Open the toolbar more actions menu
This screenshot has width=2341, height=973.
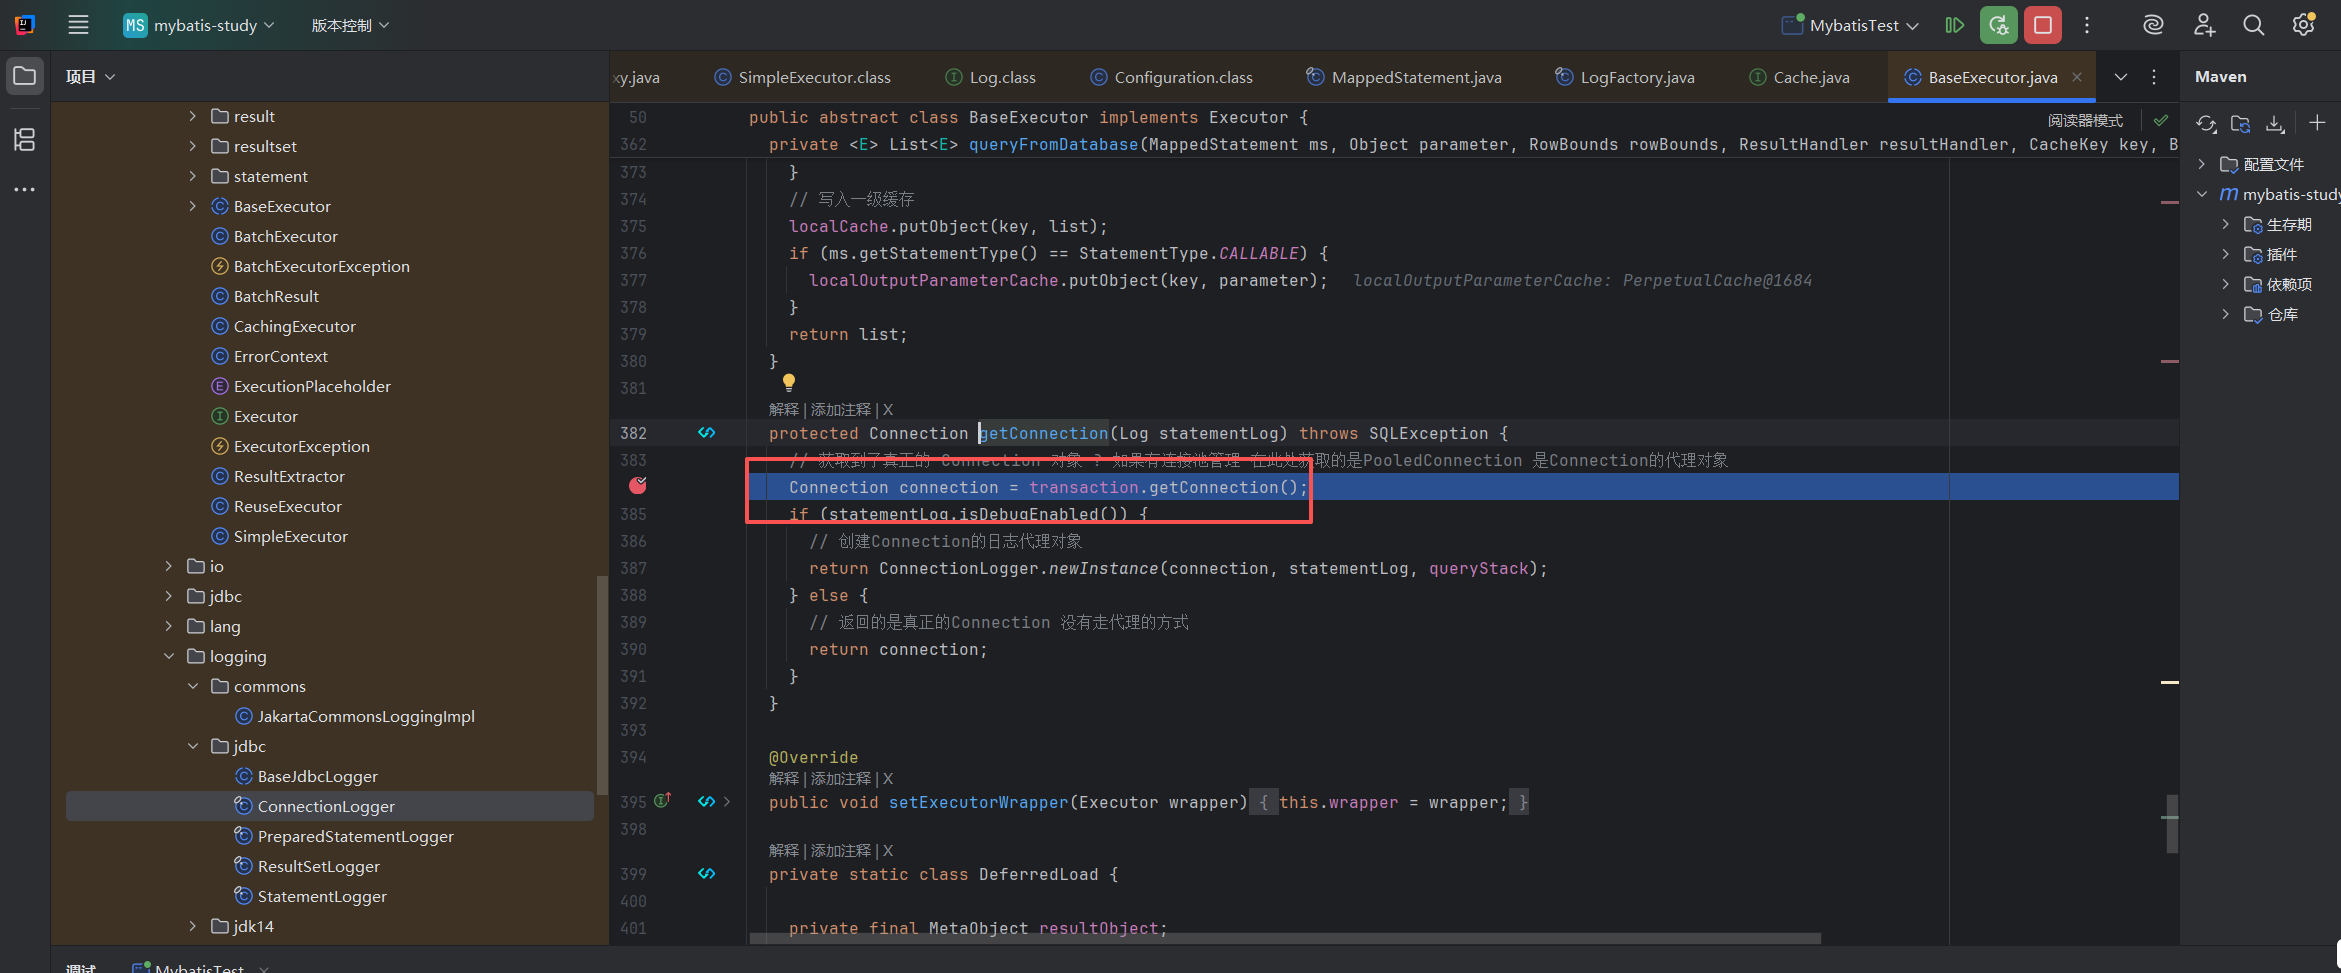(x=2087, y=25)
